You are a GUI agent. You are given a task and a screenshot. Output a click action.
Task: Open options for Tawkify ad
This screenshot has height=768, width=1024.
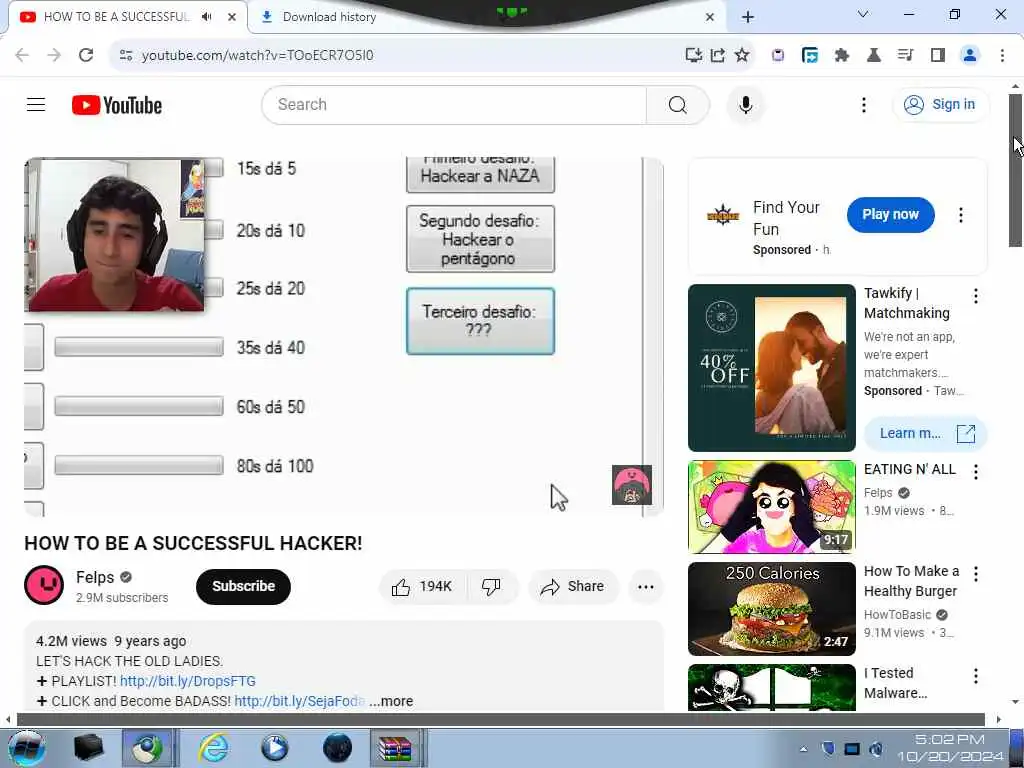[x=976, y=296]
